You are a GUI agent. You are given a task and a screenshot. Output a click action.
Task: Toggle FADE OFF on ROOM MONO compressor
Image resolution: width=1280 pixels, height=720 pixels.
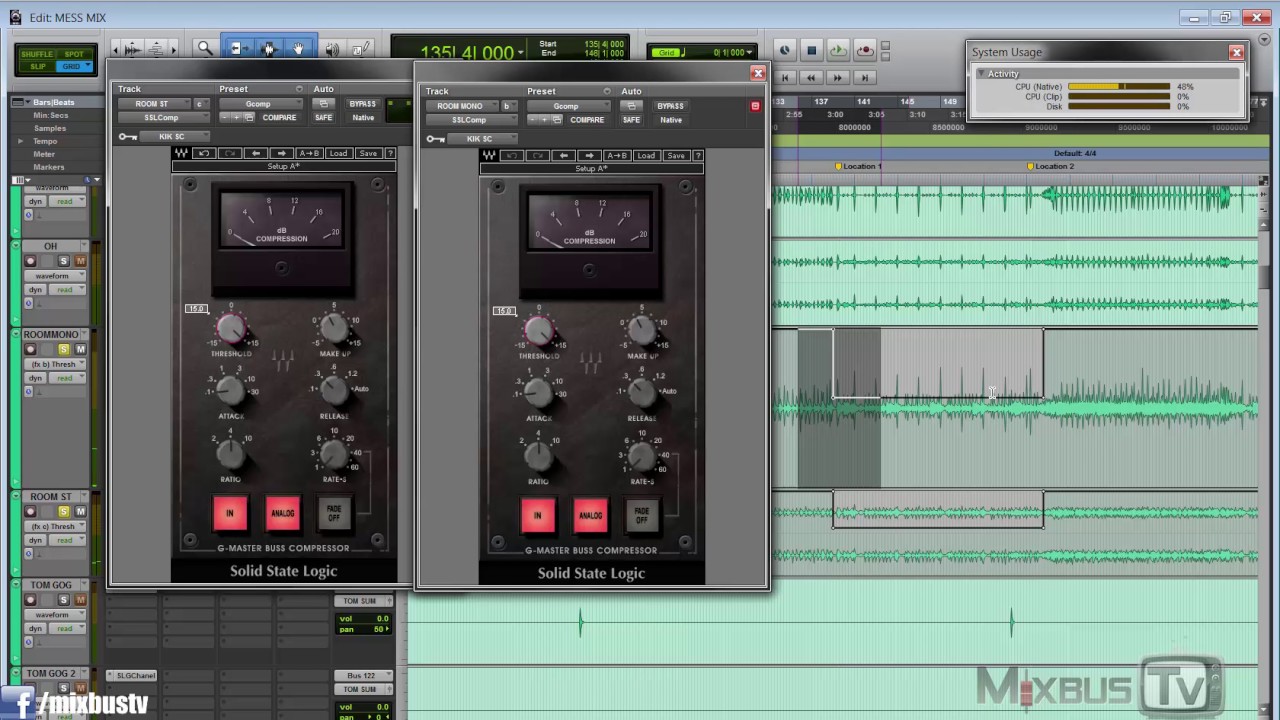pyautogui.click(x=642, y=516)
